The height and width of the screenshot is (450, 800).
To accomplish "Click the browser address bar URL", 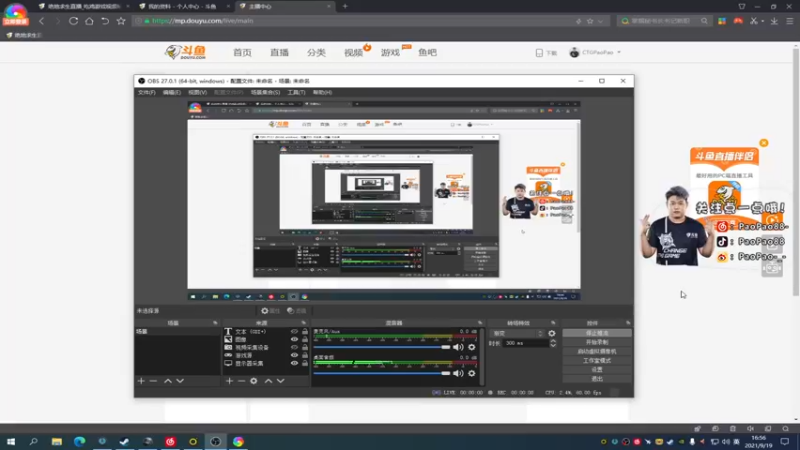I will click(203, 21).
